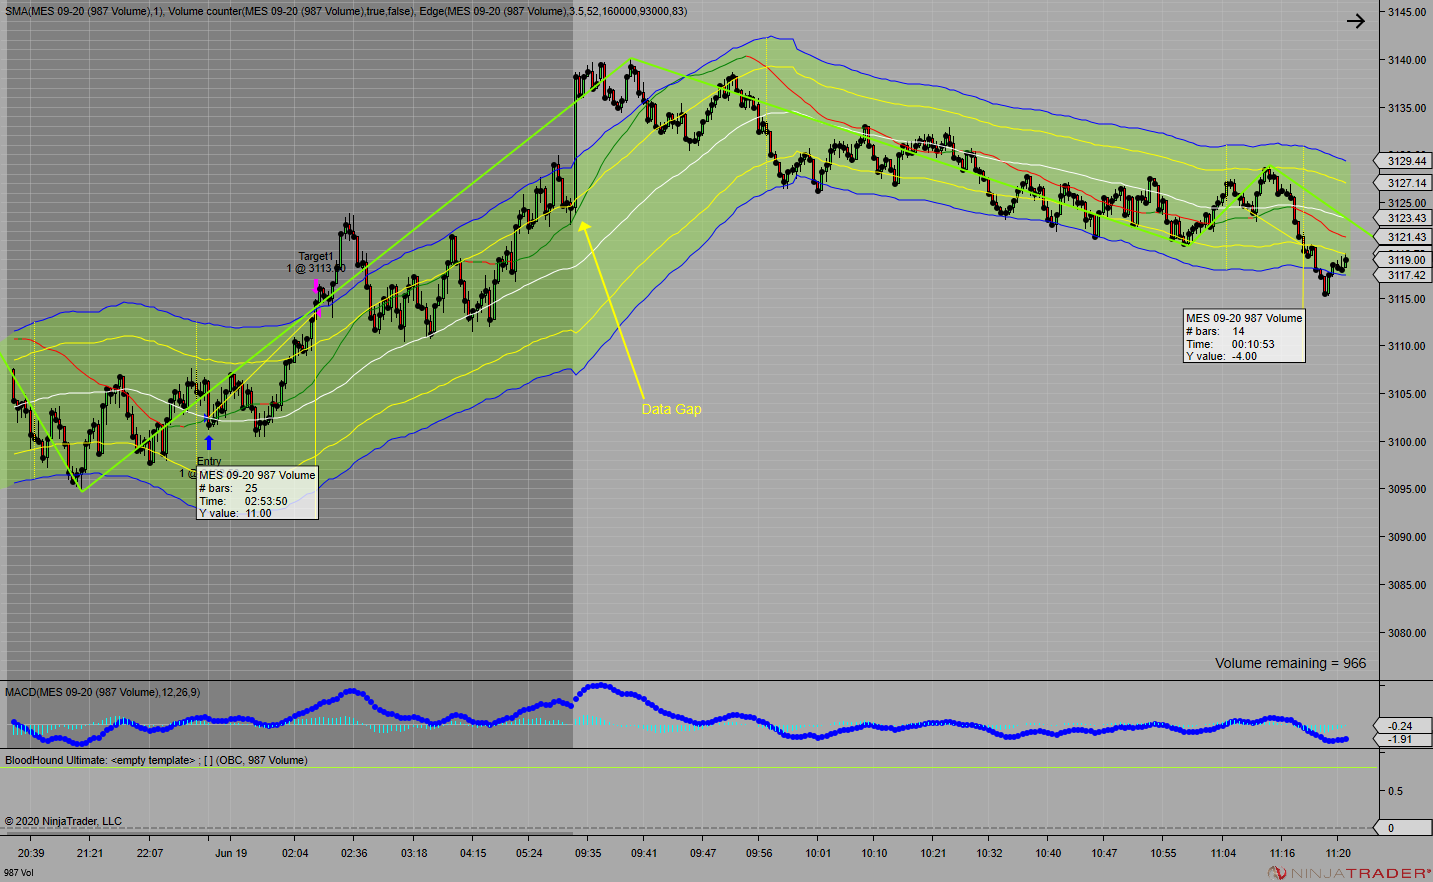Screen dimensions: 1433x882
Task: Click the 3140.00 price axis label
Action: [x=1406, y=60]
